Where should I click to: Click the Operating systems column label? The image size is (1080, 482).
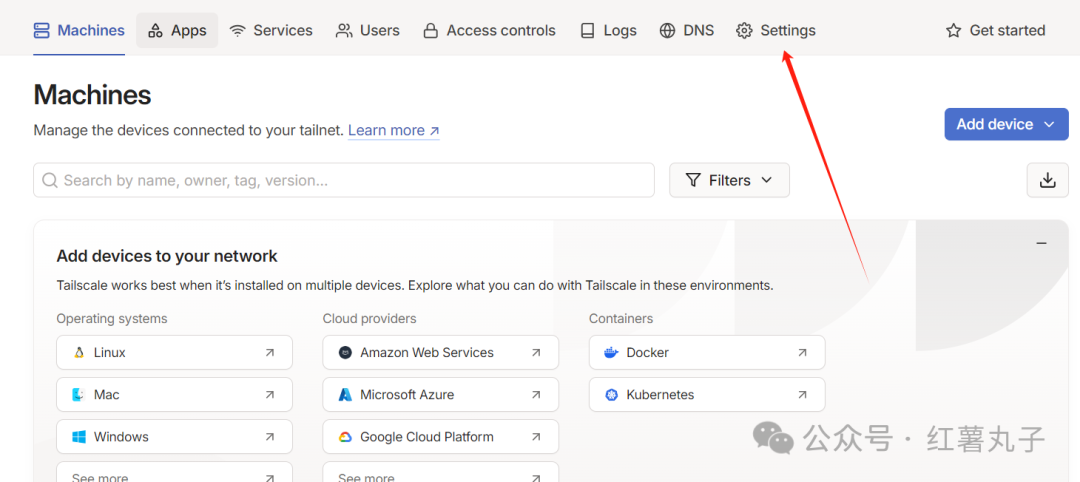click(112, 319)
